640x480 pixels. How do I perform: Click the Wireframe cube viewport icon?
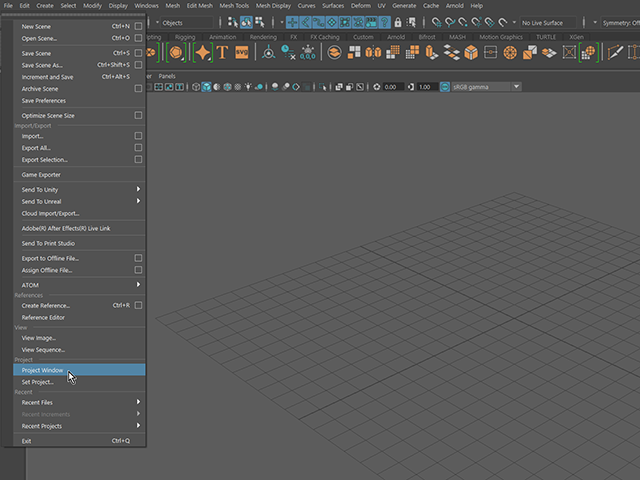click(196, 87)
